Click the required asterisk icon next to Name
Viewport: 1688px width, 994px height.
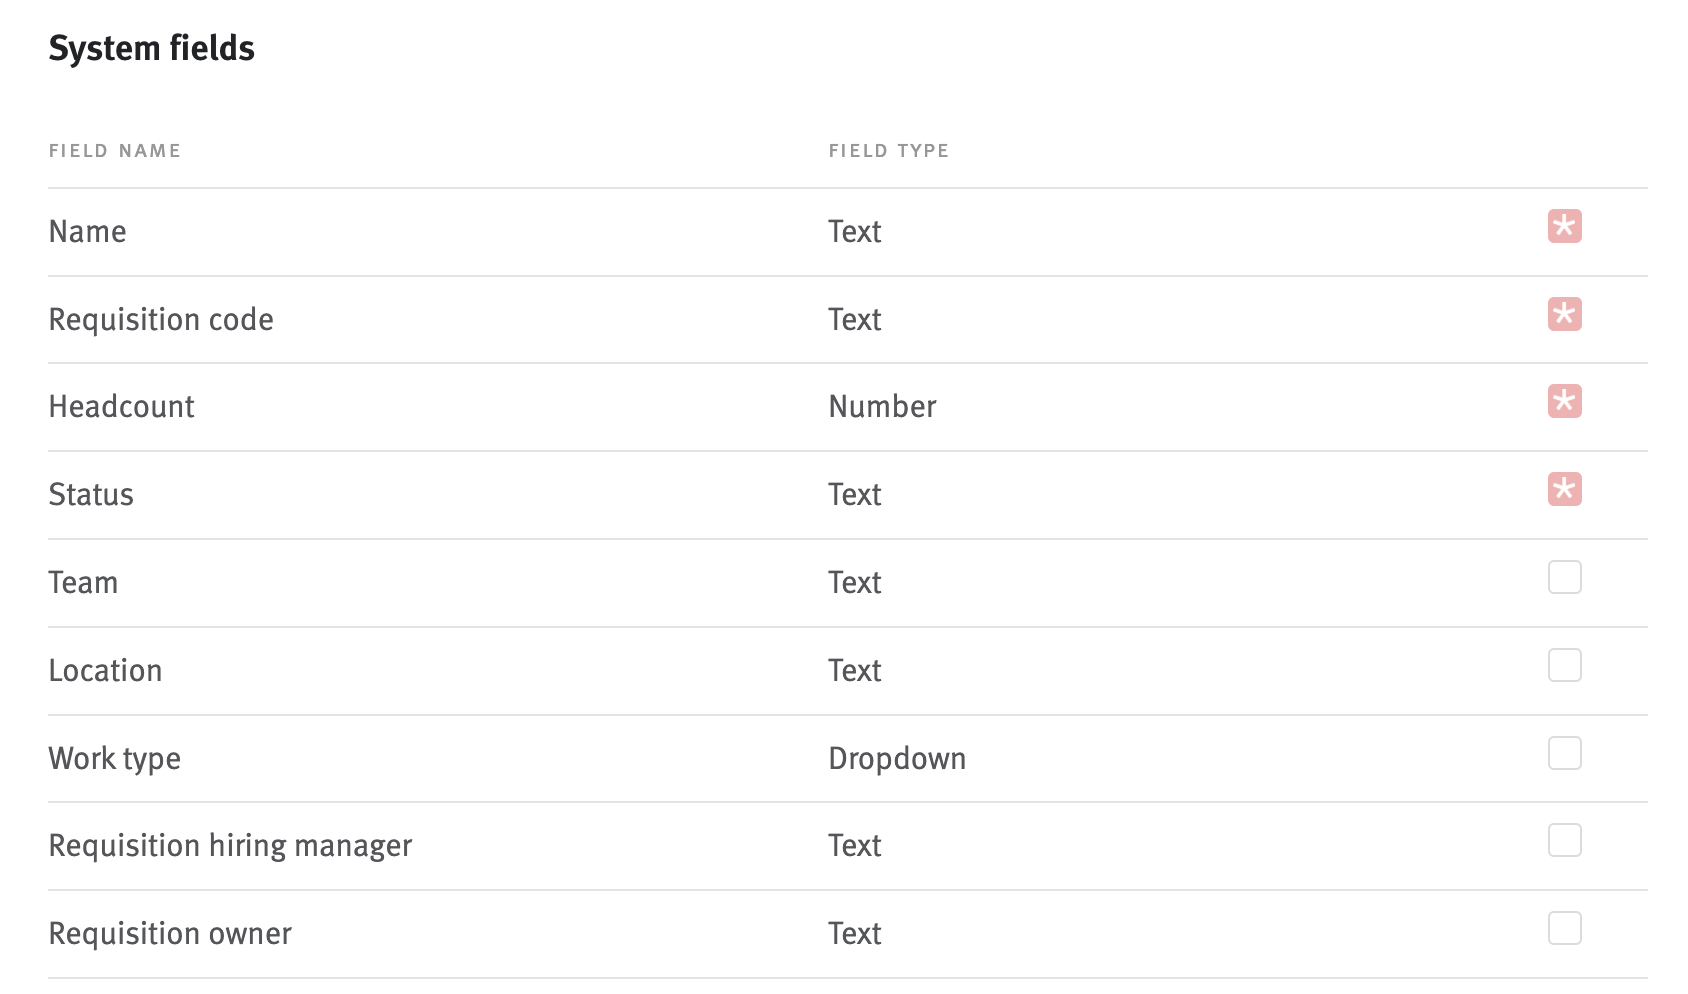[x=1564, y=227]
